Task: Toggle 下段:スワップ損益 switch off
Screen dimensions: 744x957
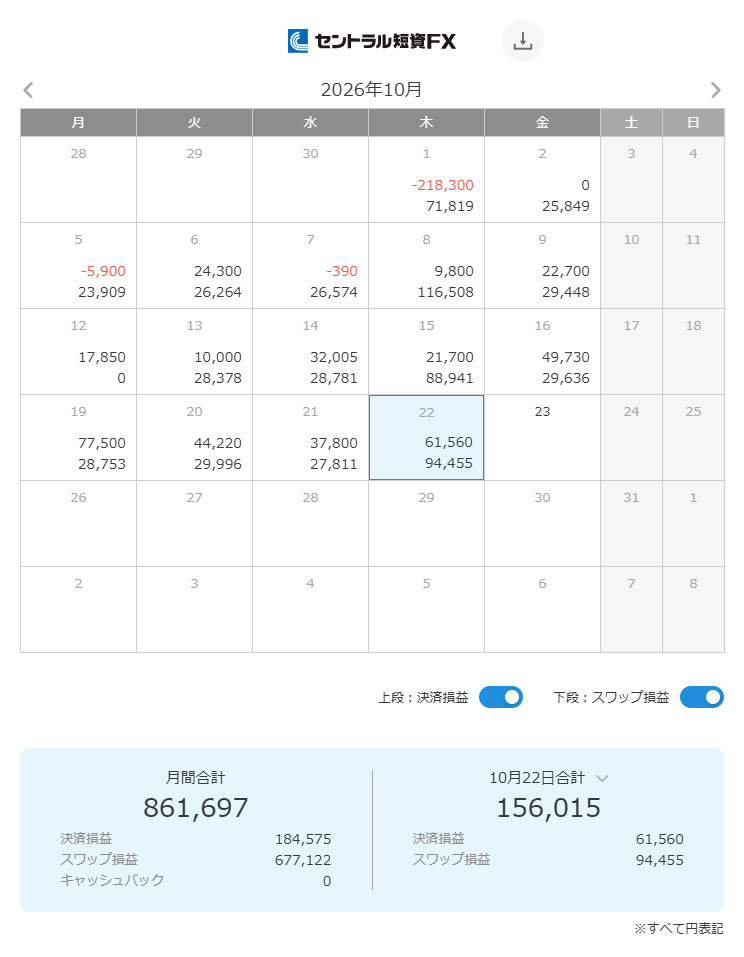Action: pos(702,697)
